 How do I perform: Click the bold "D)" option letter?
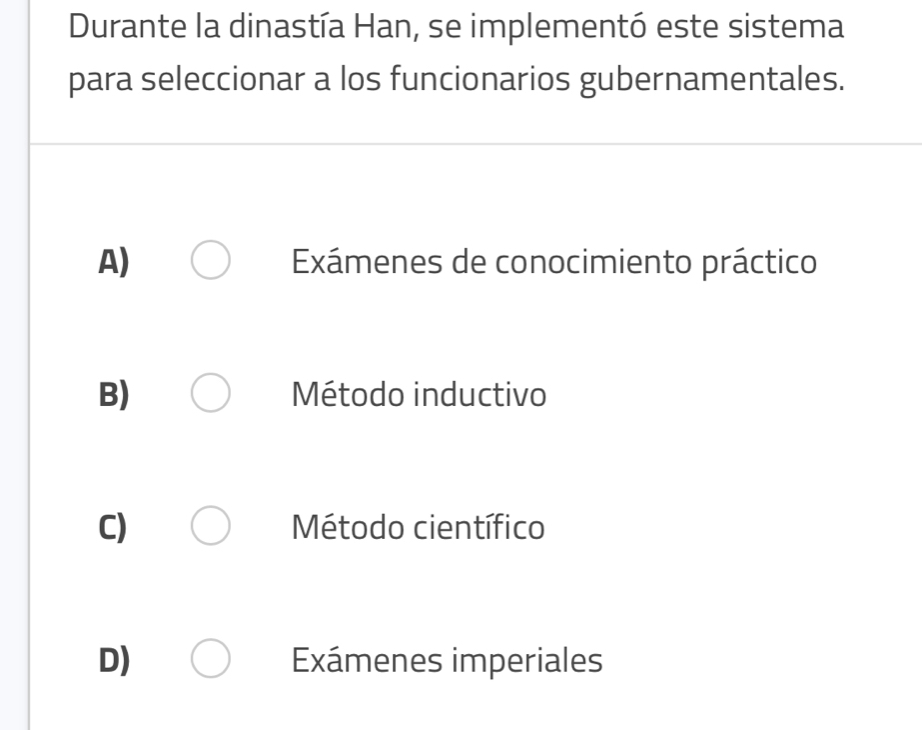[x=115, y=659]
